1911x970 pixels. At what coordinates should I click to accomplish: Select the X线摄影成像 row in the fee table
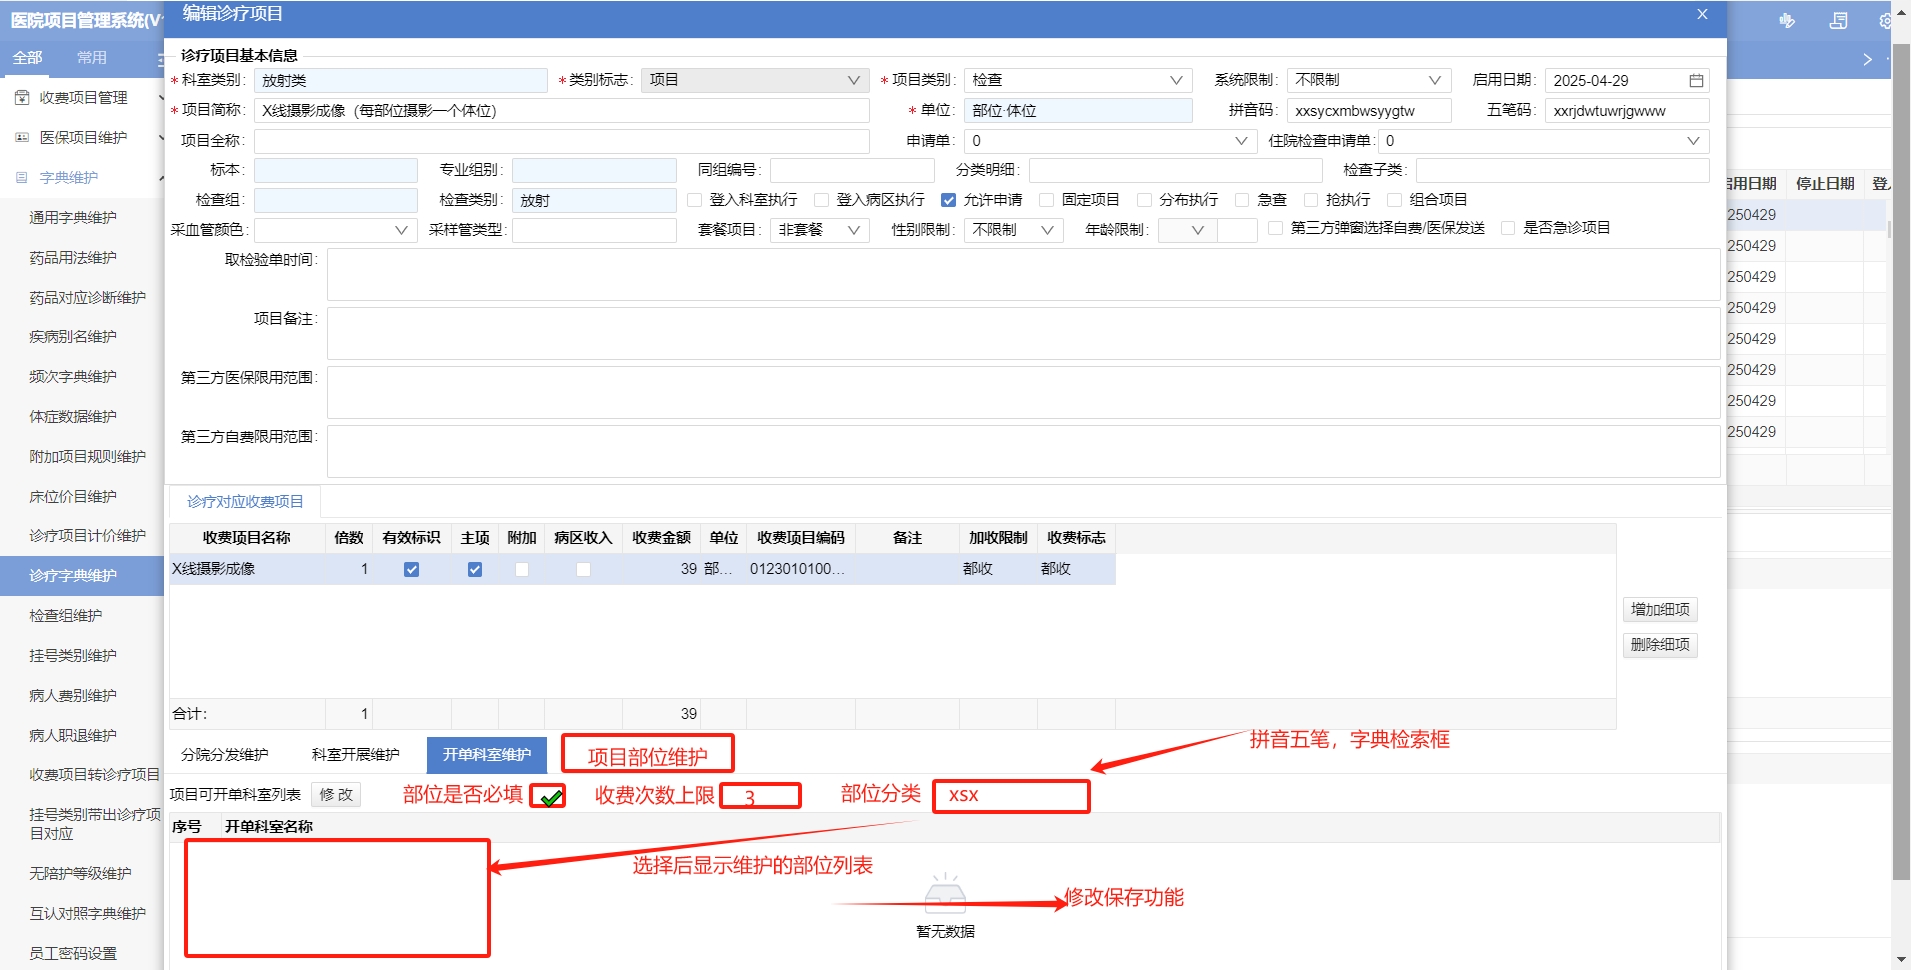[642, 569]
